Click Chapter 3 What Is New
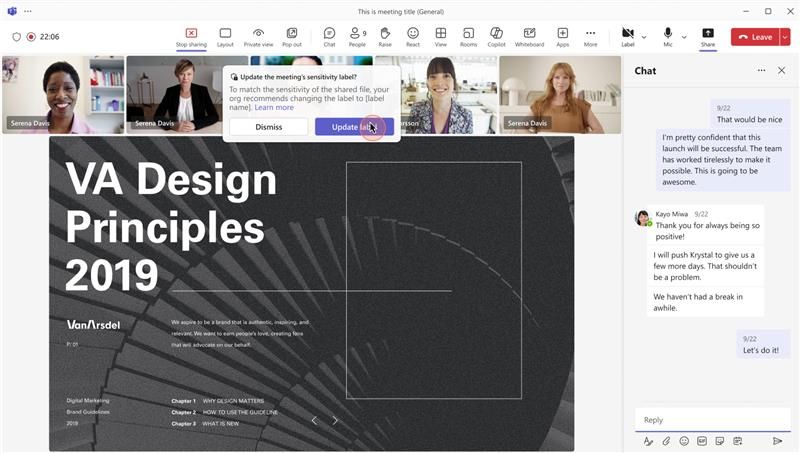 [205, 423]
